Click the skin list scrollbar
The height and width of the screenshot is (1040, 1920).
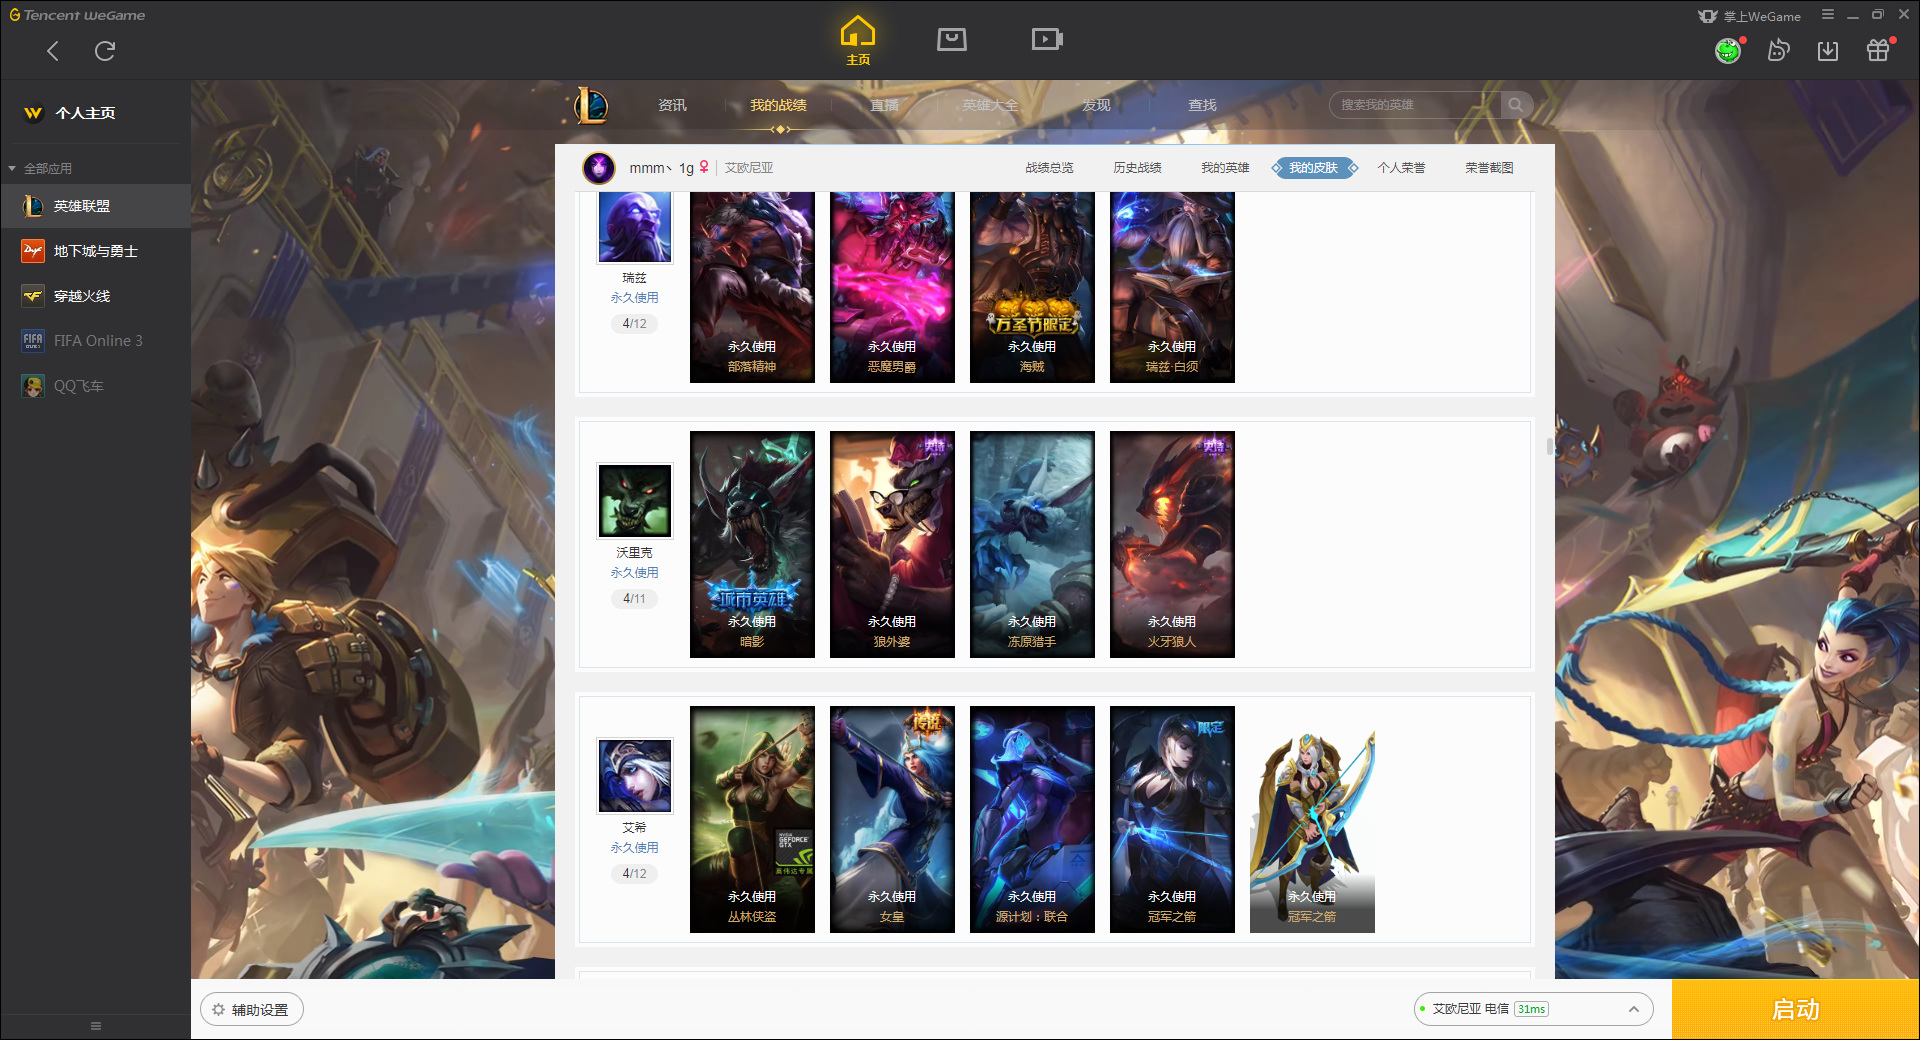click(x=1550, y=446)
